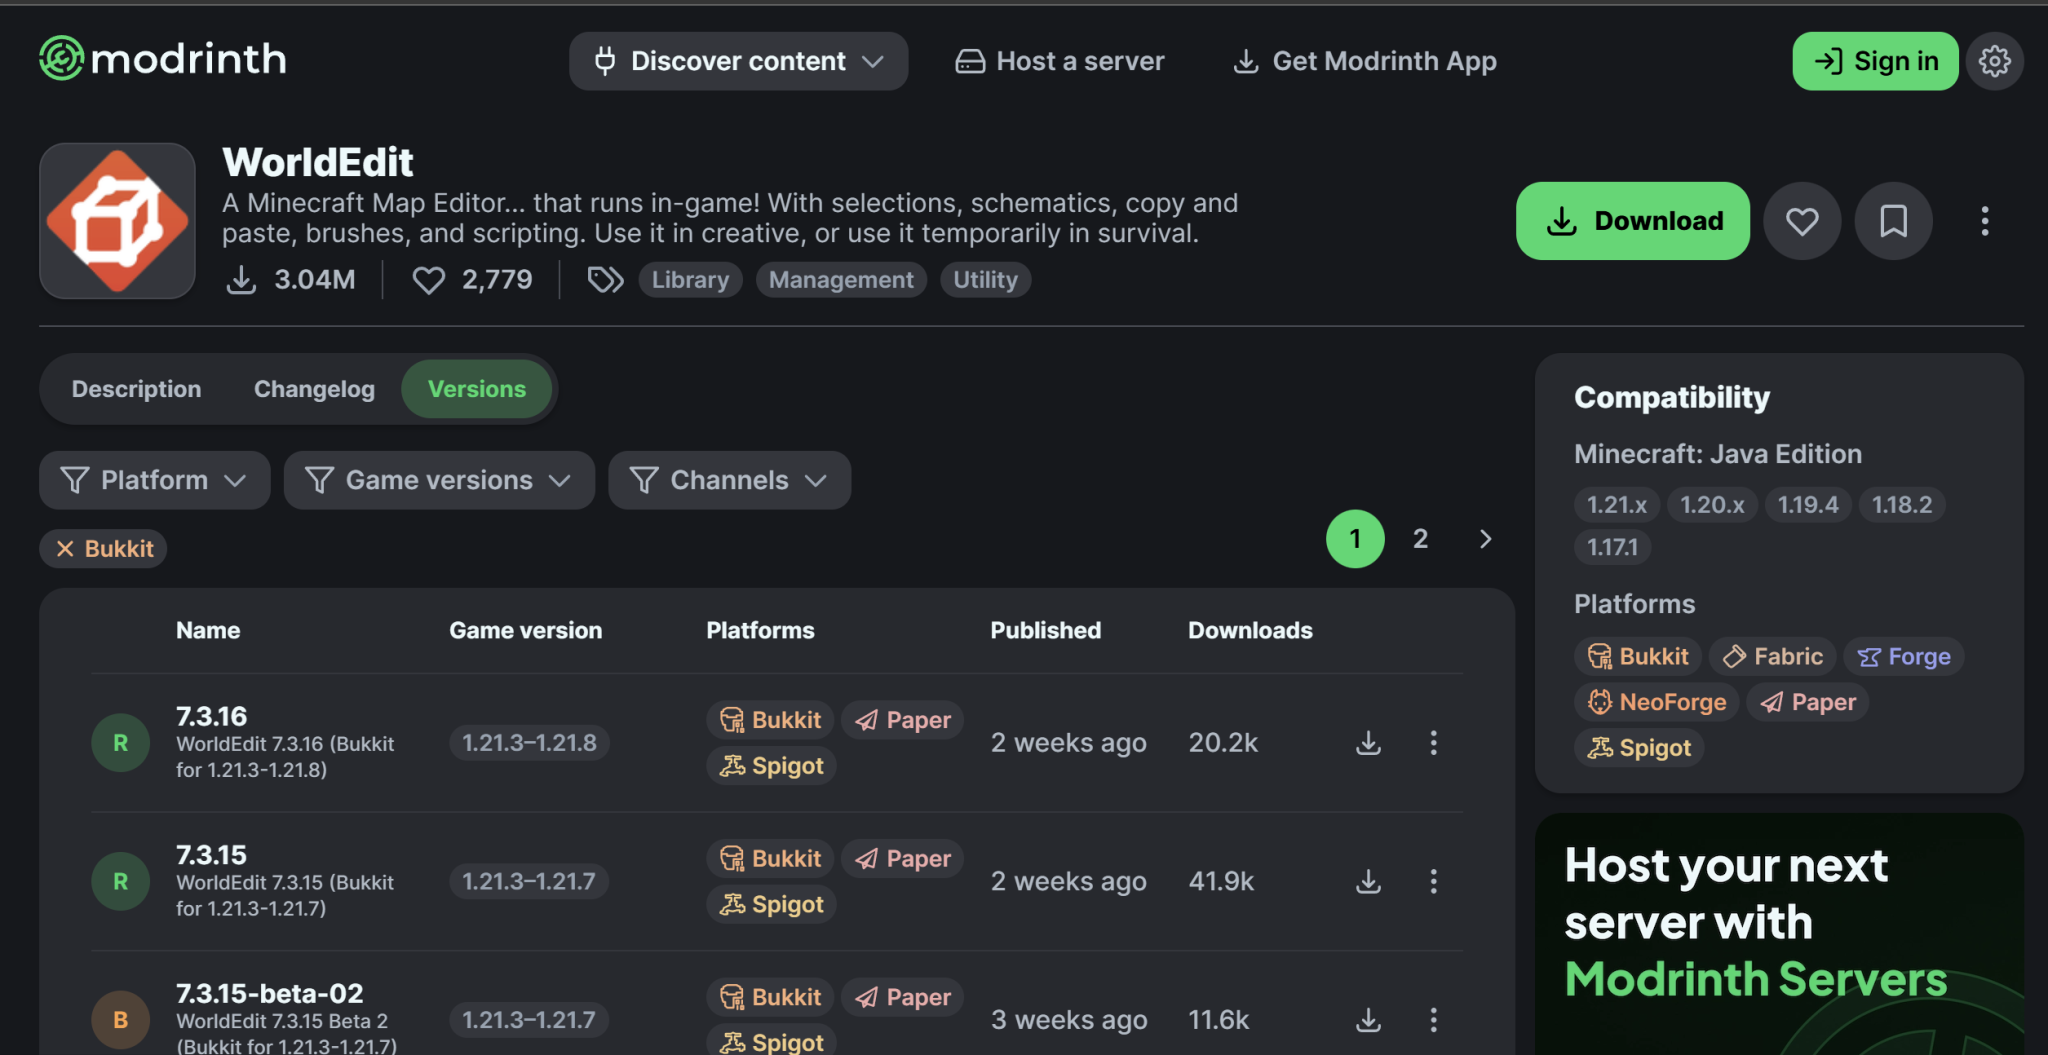Remove the Bukkit filter chip
The image size is (2048, 1055).
click(65, 549)
